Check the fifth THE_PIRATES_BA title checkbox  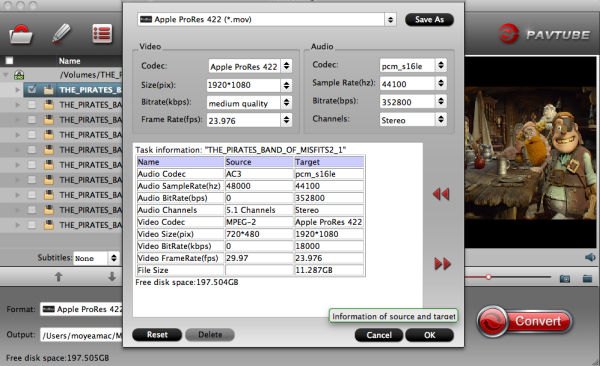tap(32, 150)
